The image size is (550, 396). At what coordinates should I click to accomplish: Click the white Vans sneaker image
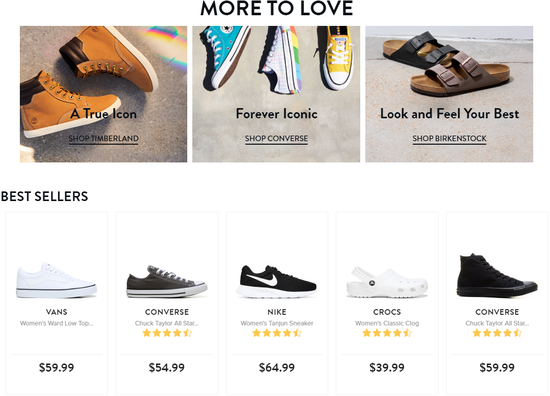pyautogui.click(x=56, y=280)
